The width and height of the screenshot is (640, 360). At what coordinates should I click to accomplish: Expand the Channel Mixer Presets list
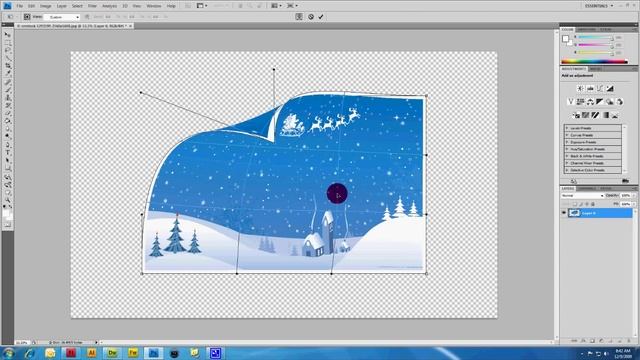coord(567,163)
